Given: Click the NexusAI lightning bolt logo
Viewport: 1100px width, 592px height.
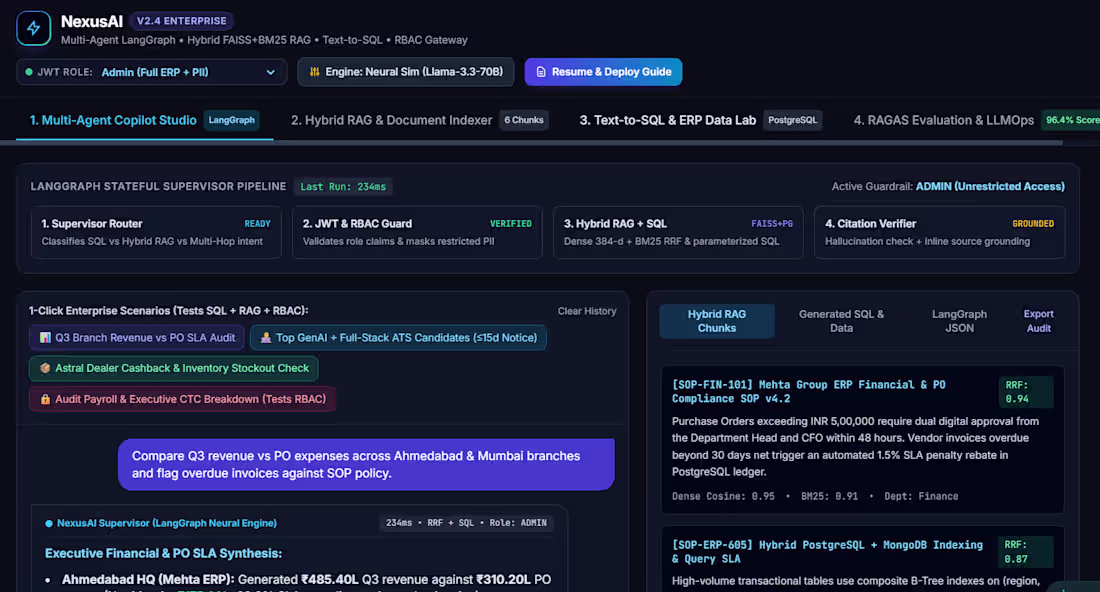Looking at the screenshot, I should [x=34, y=28].
